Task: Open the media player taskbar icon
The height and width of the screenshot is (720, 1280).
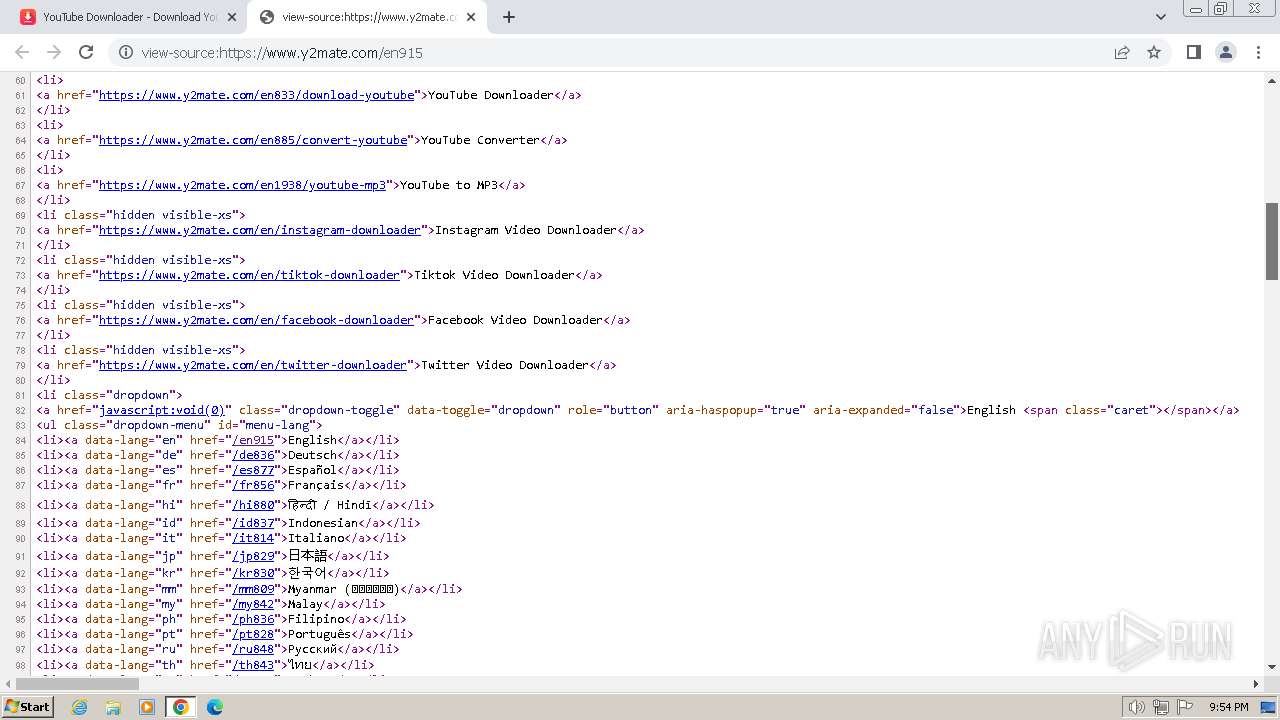Action: pos(147,707)
